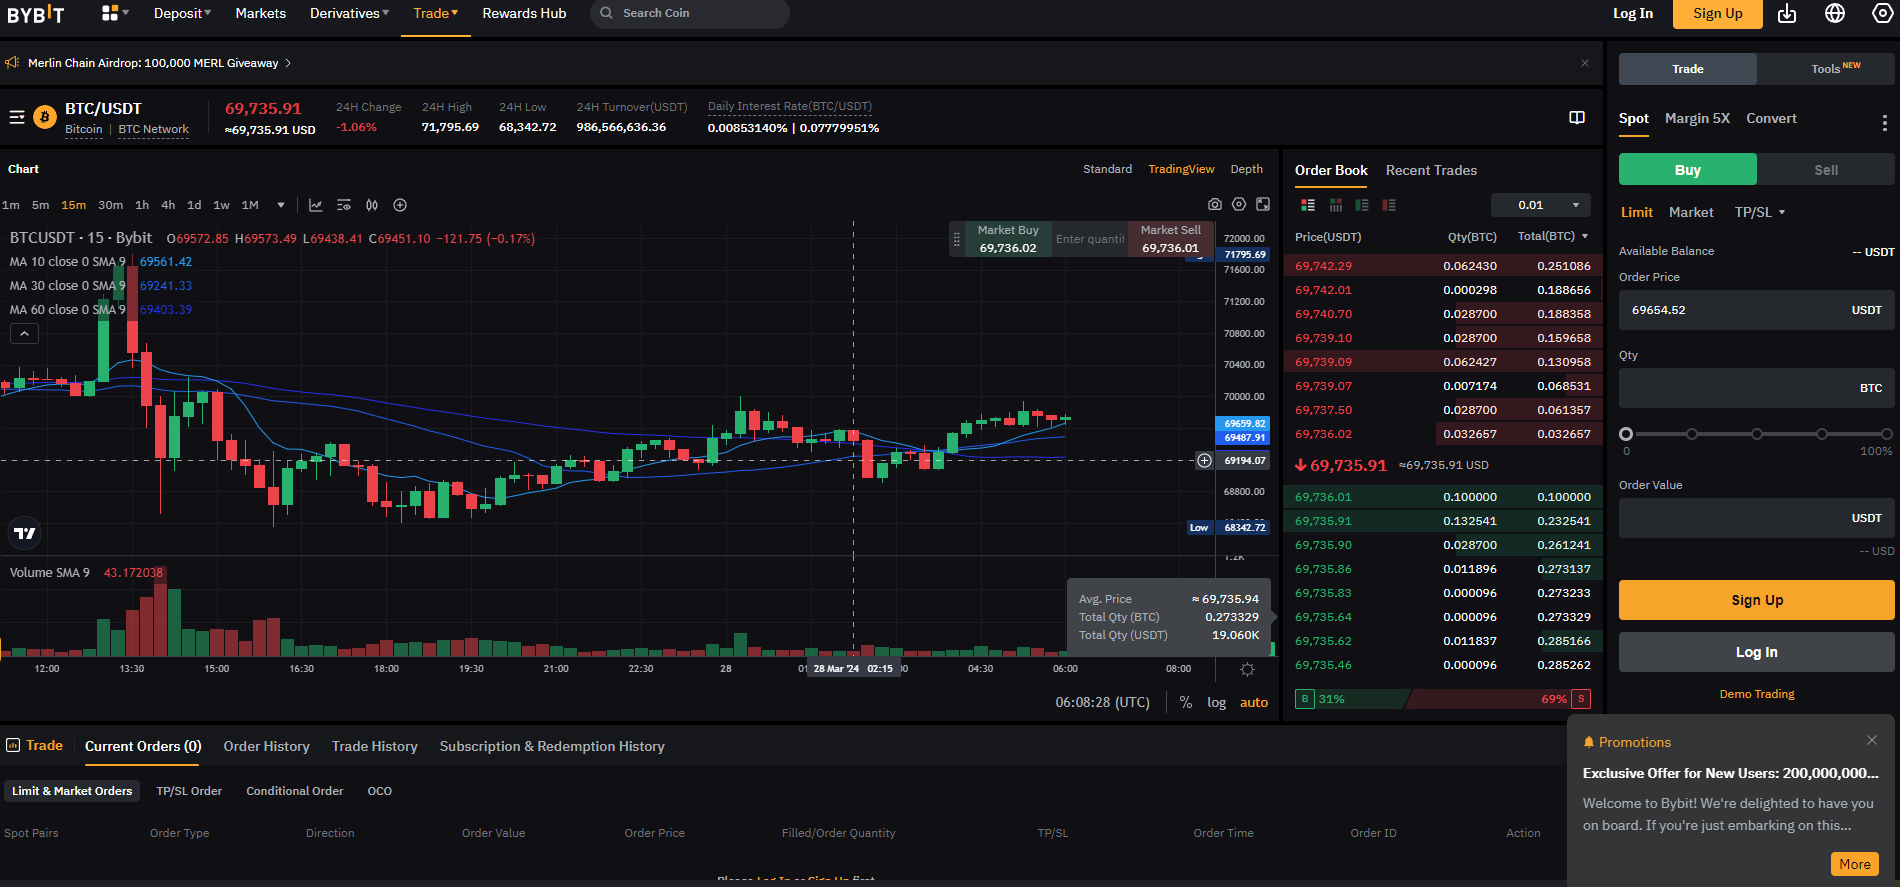Show only buy orders in order book
This screenshot has height=887, width=1900.
(x=1362, y=205)
